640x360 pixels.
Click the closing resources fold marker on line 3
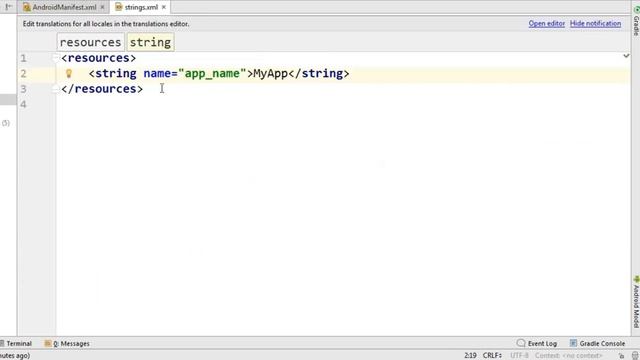click(56, 89)
